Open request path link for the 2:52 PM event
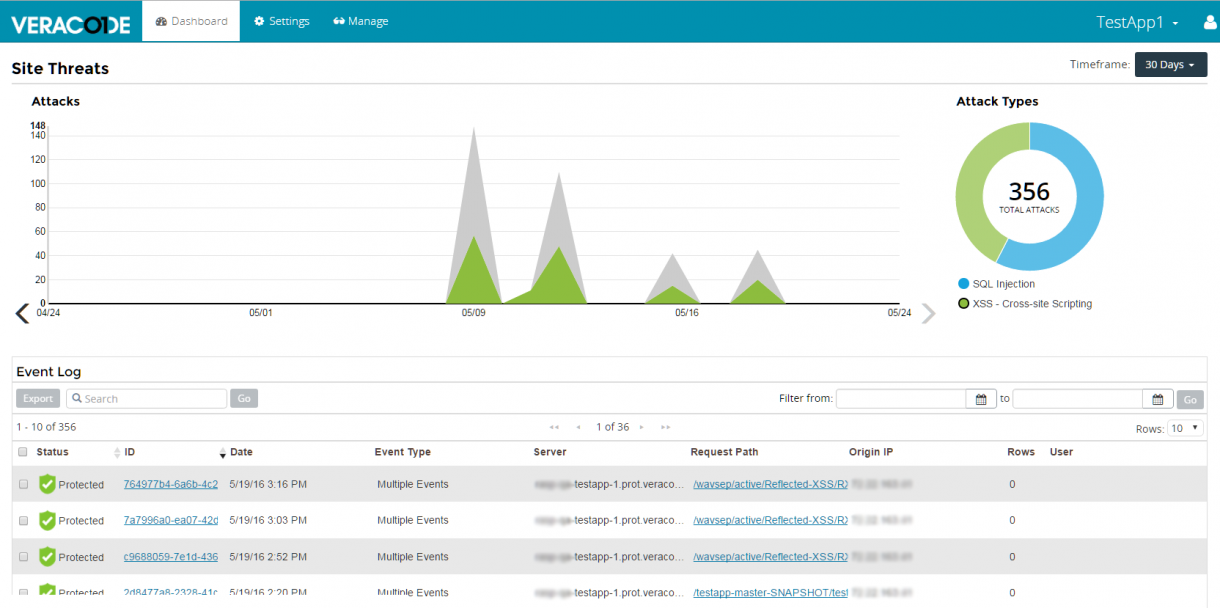Image resolution: width=1220 pixels, height=608 pixels. tap(770, 556)
